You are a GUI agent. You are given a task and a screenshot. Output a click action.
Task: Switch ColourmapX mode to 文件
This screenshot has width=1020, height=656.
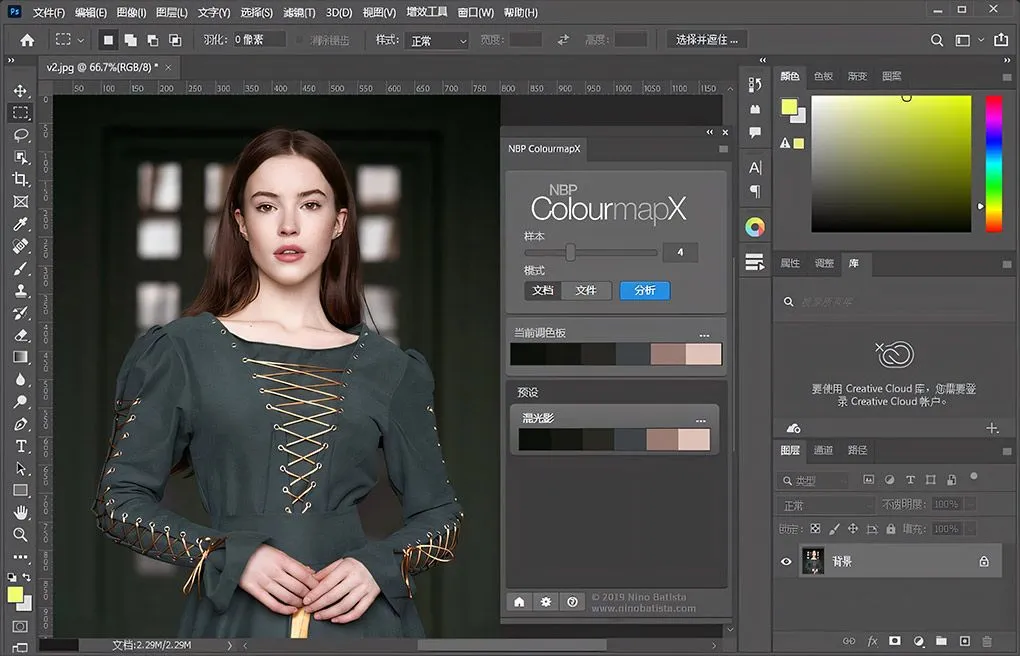(x=586, y=290)
